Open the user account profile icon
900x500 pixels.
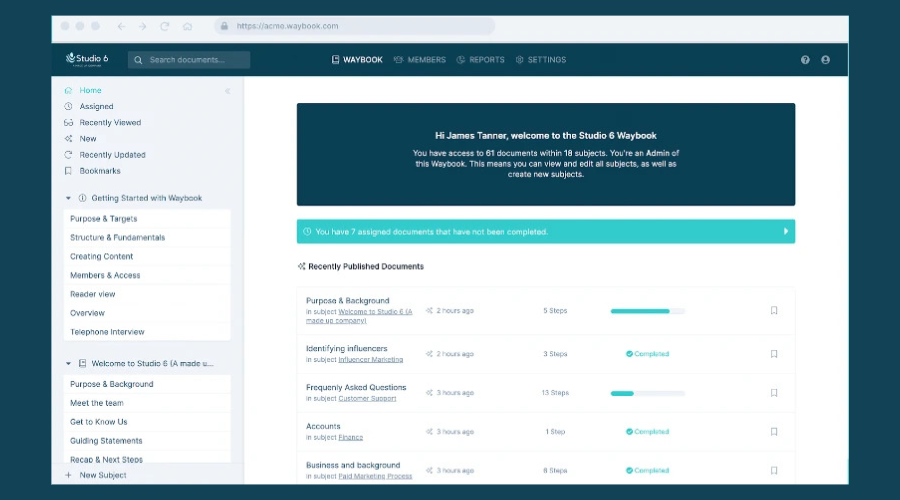825,60
